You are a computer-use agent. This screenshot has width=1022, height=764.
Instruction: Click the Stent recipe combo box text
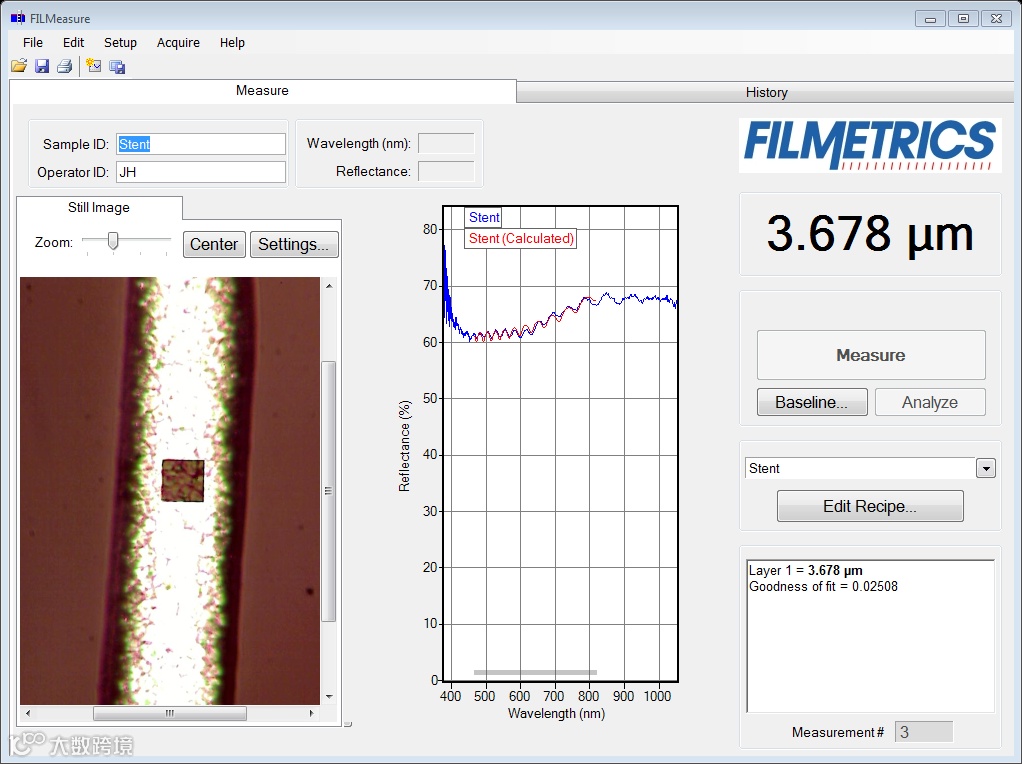860,469
